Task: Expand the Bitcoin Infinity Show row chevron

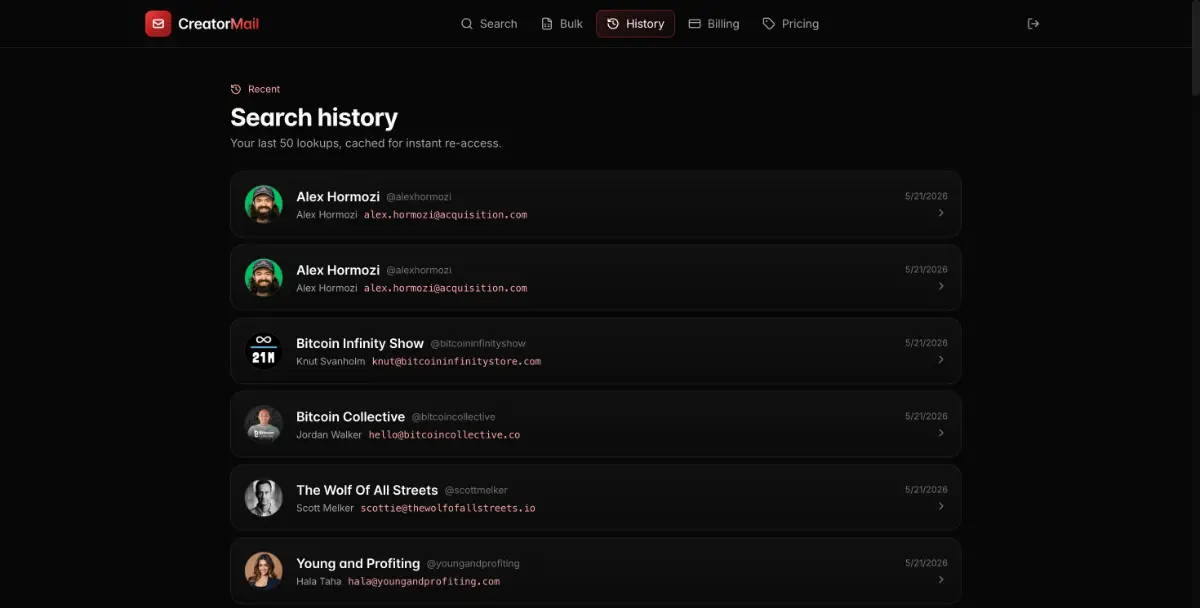Action: (941, 360)
